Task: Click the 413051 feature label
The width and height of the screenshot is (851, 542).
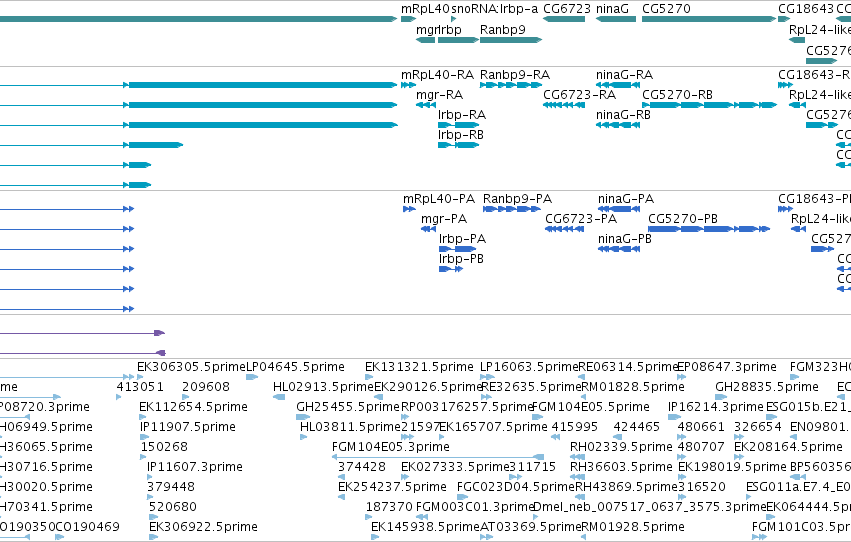Action: [140, 387]
